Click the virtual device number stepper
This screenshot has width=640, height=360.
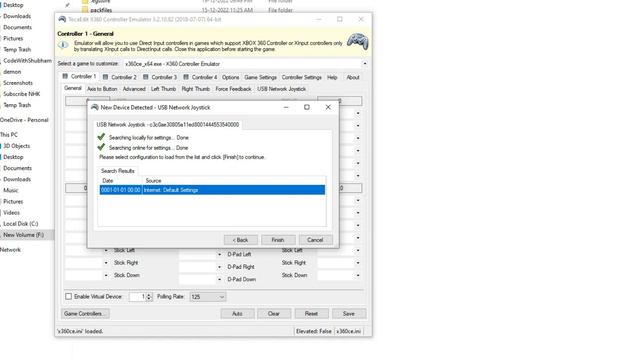[x=149, y=297]
